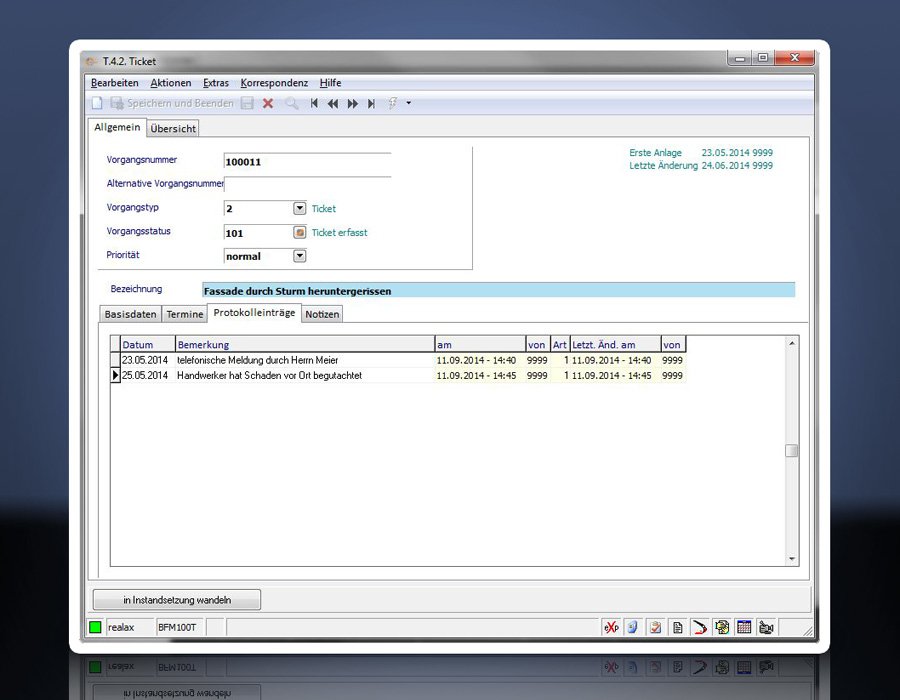Open the Vorgangsstatus selection button

pos(299,232)
